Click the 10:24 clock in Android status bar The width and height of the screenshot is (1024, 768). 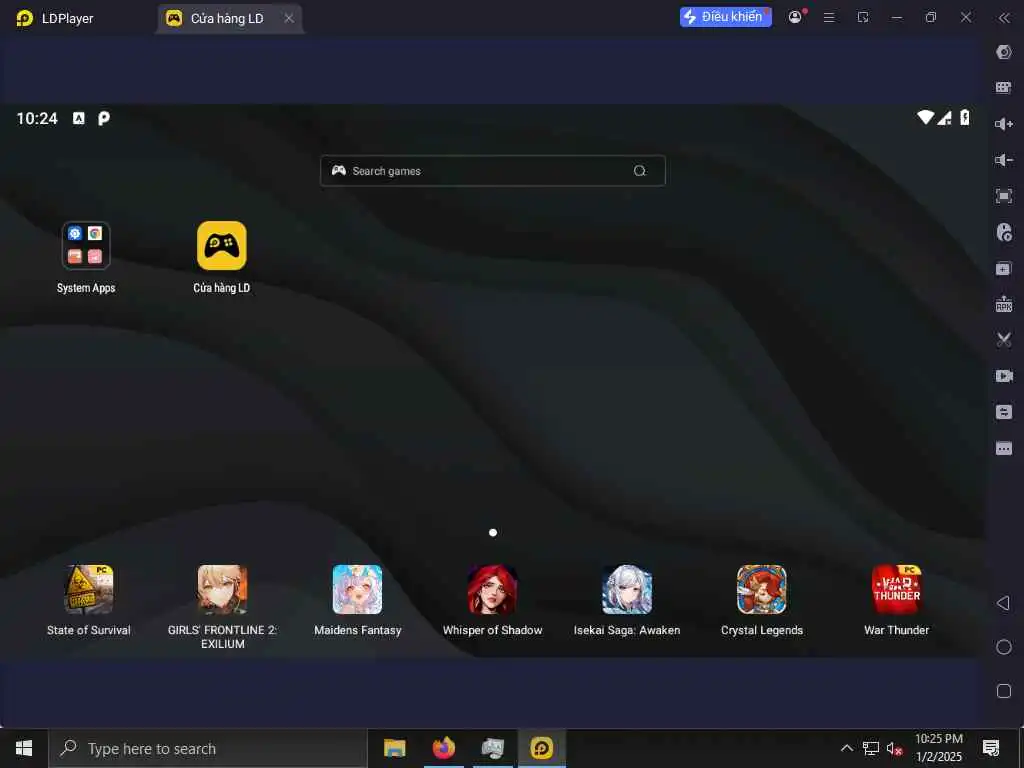pos(37,118)
